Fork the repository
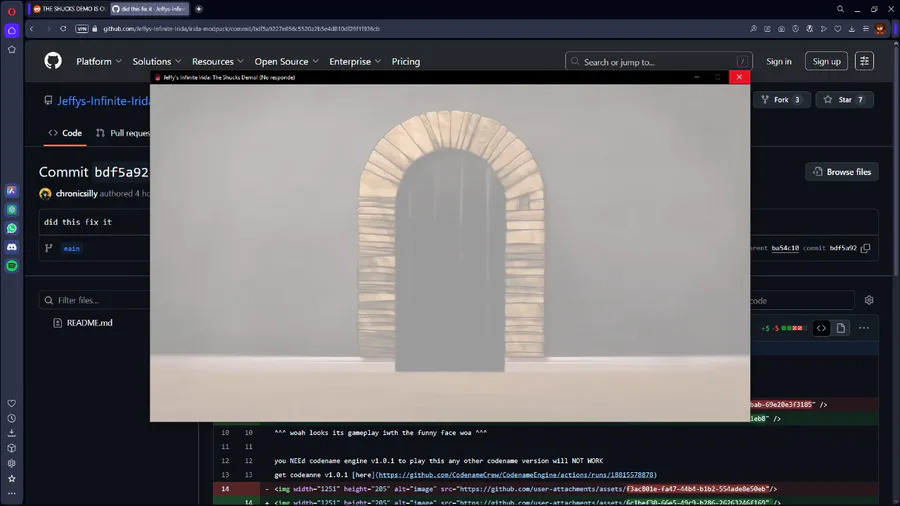900x506 pixels. pos(782,100)
